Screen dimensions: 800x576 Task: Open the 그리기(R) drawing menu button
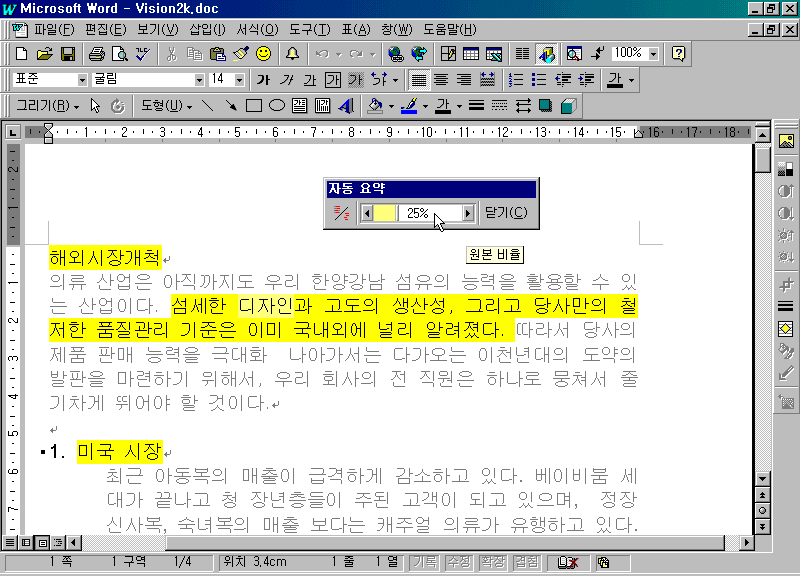point(48,105)
